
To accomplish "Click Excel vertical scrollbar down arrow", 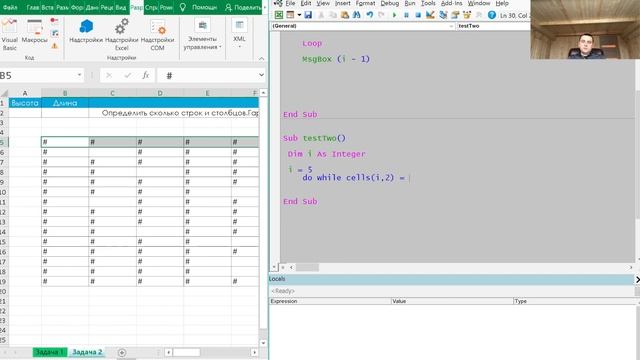I will tap(263, 343).
